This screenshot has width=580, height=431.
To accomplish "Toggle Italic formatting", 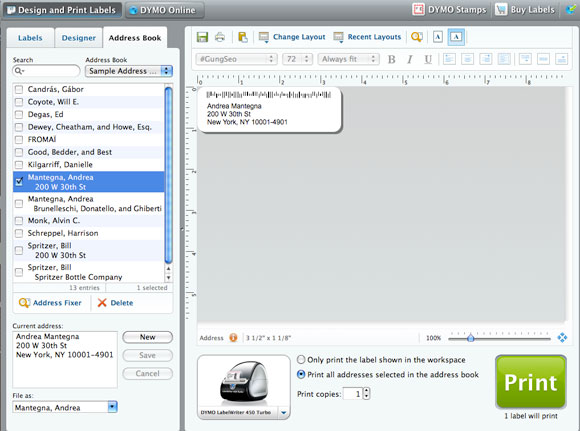I will pos(409,59).
